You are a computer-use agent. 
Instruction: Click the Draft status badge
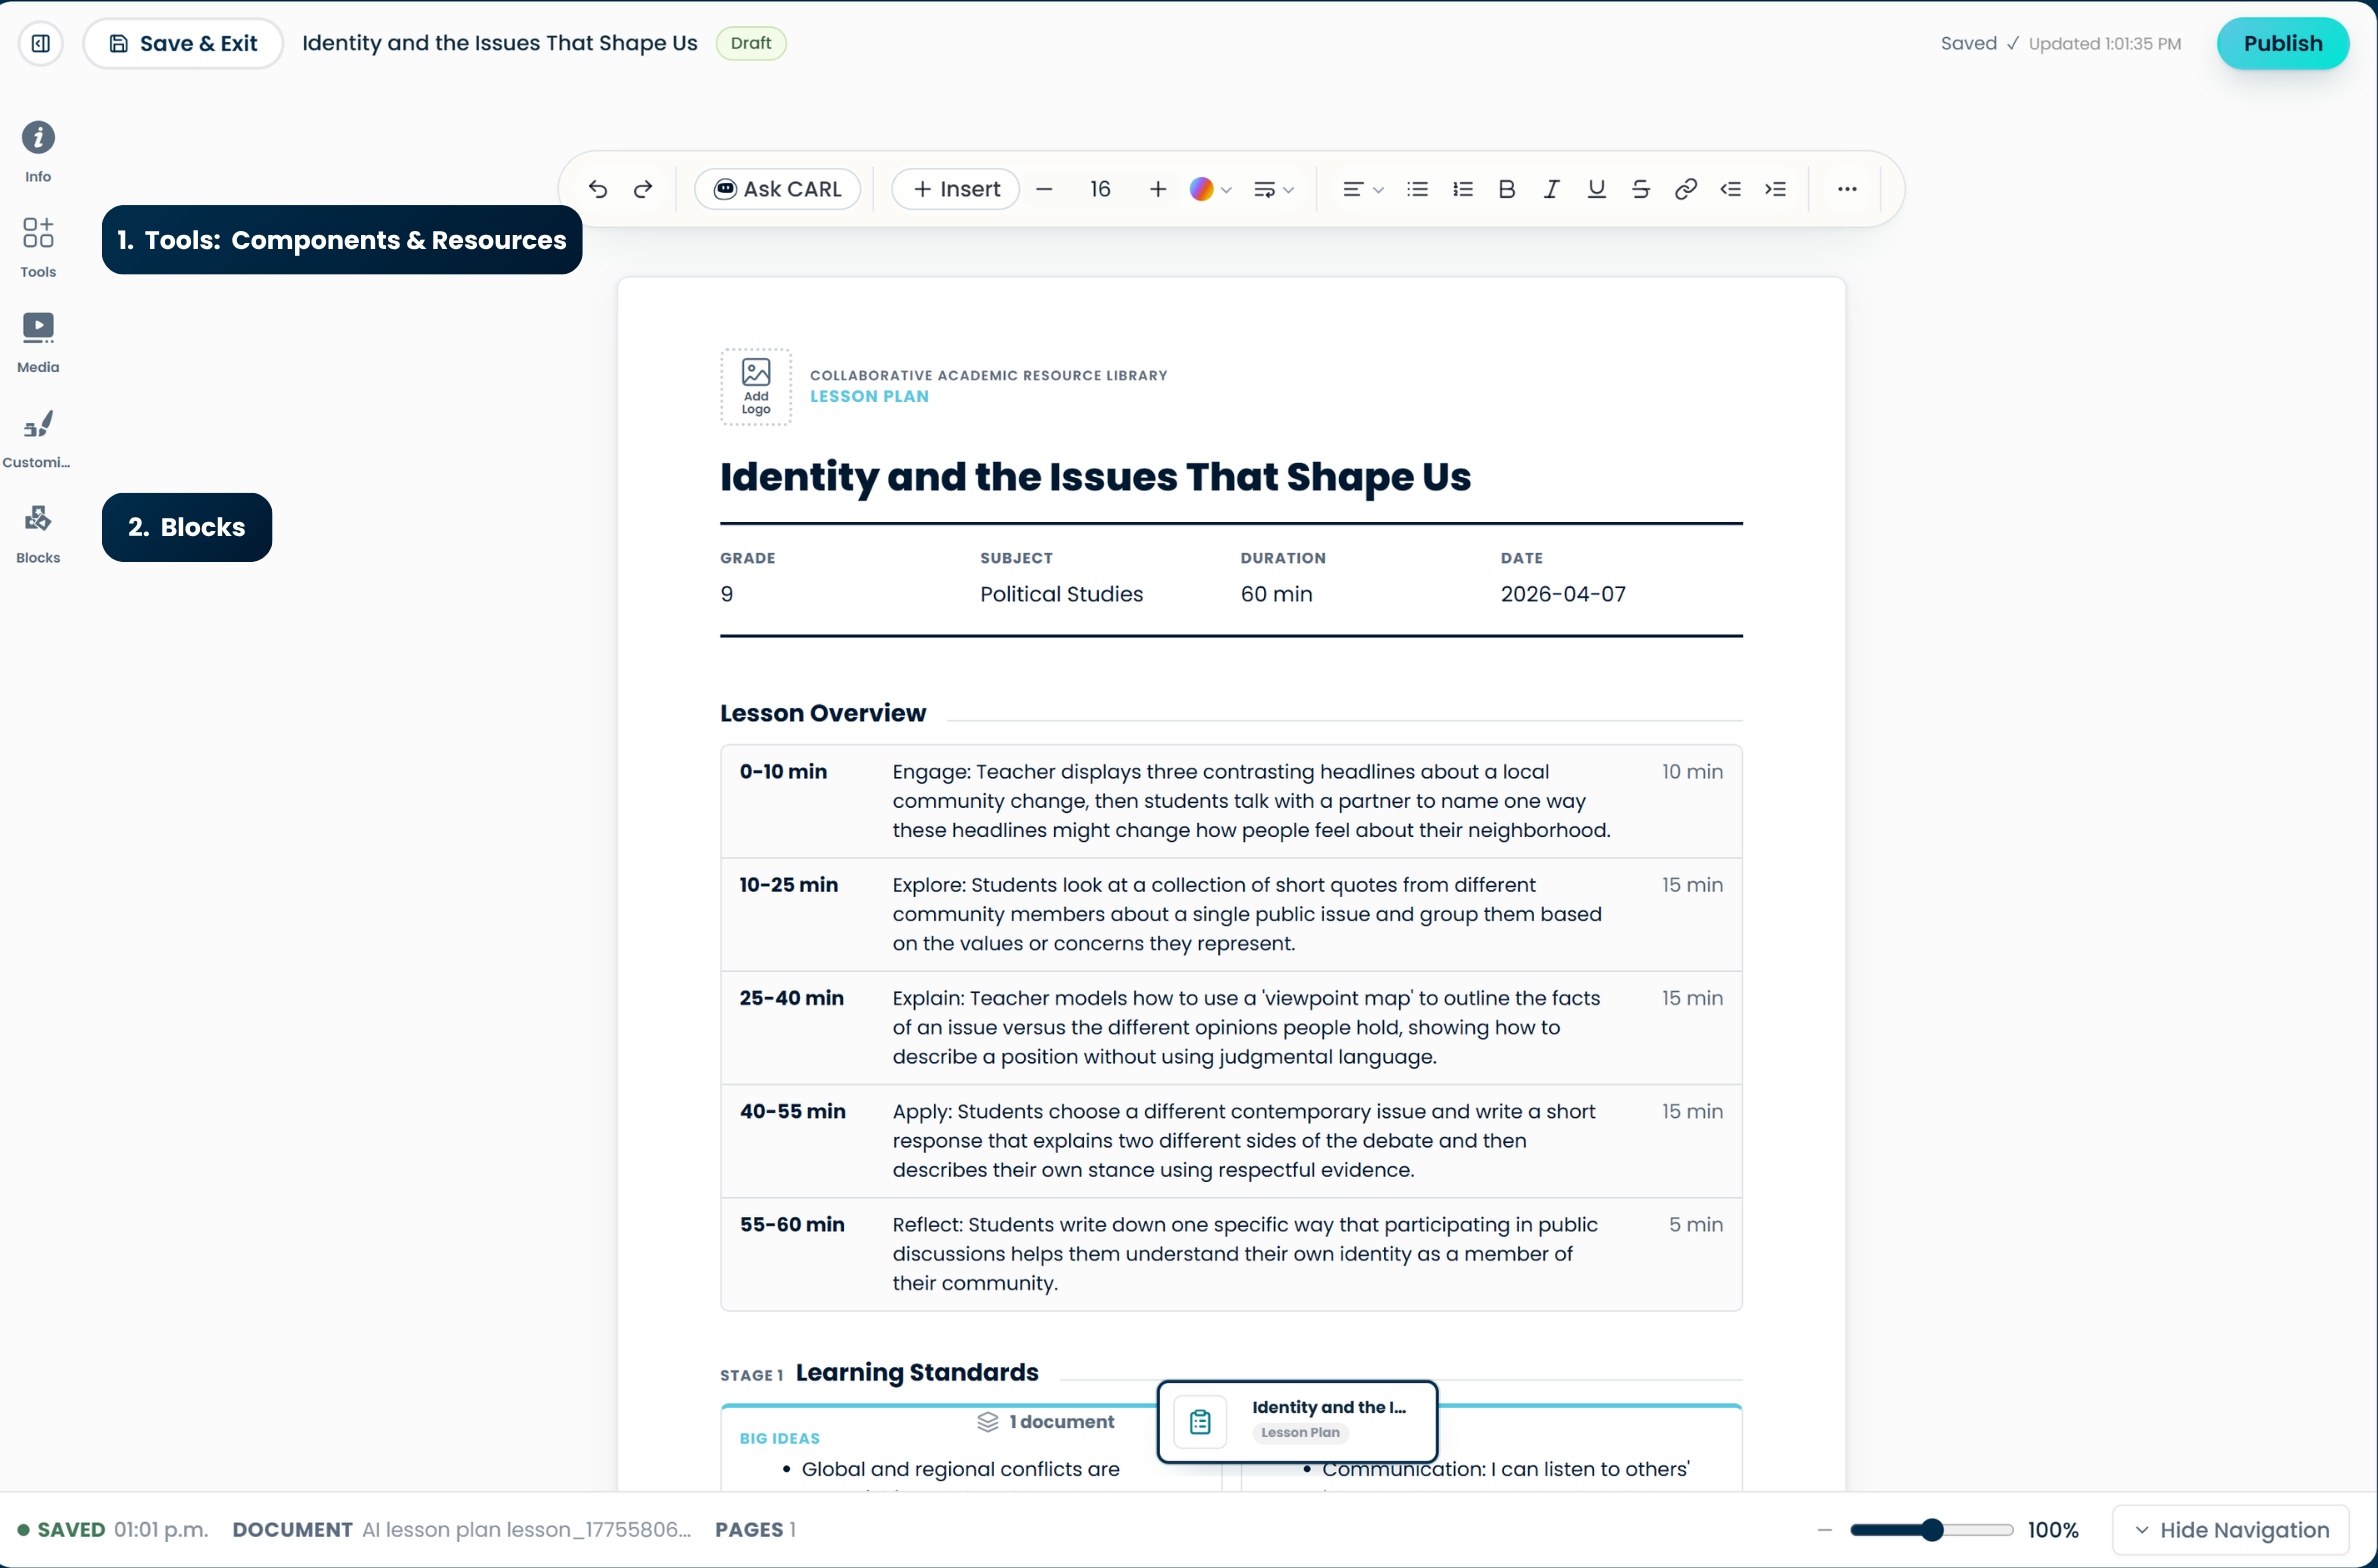coord(751,43)
